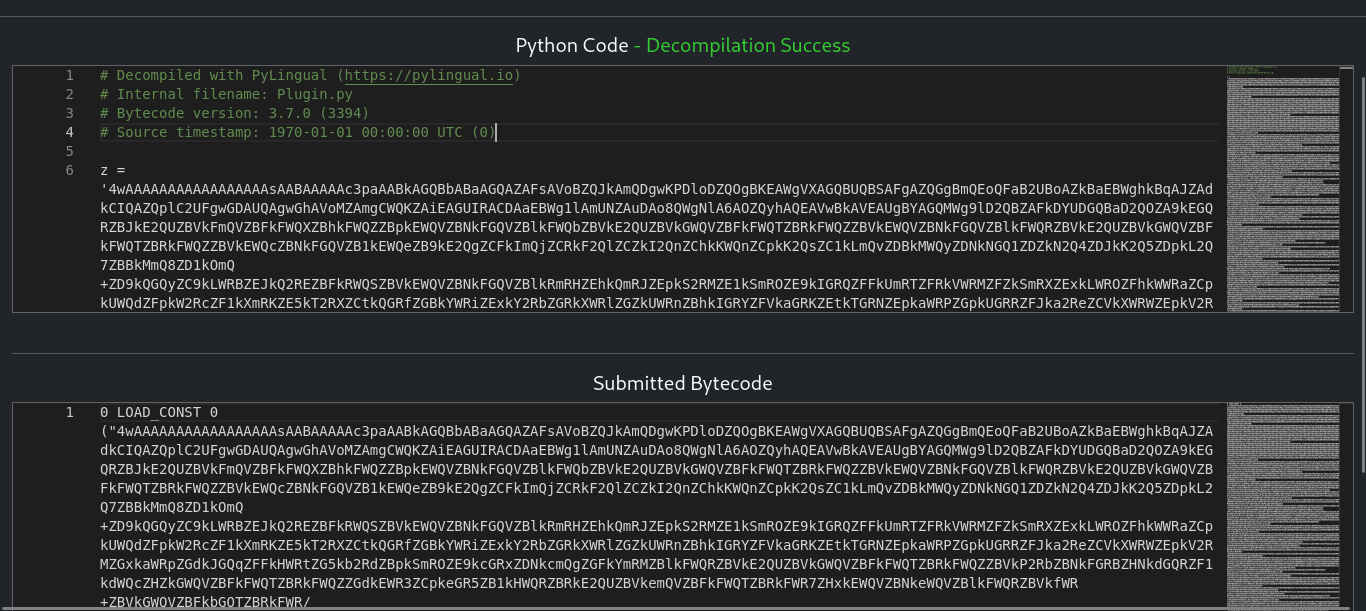1366x611 pixels.
Task: Select empty line number 5 in Python Code
Action: point(70,151)
